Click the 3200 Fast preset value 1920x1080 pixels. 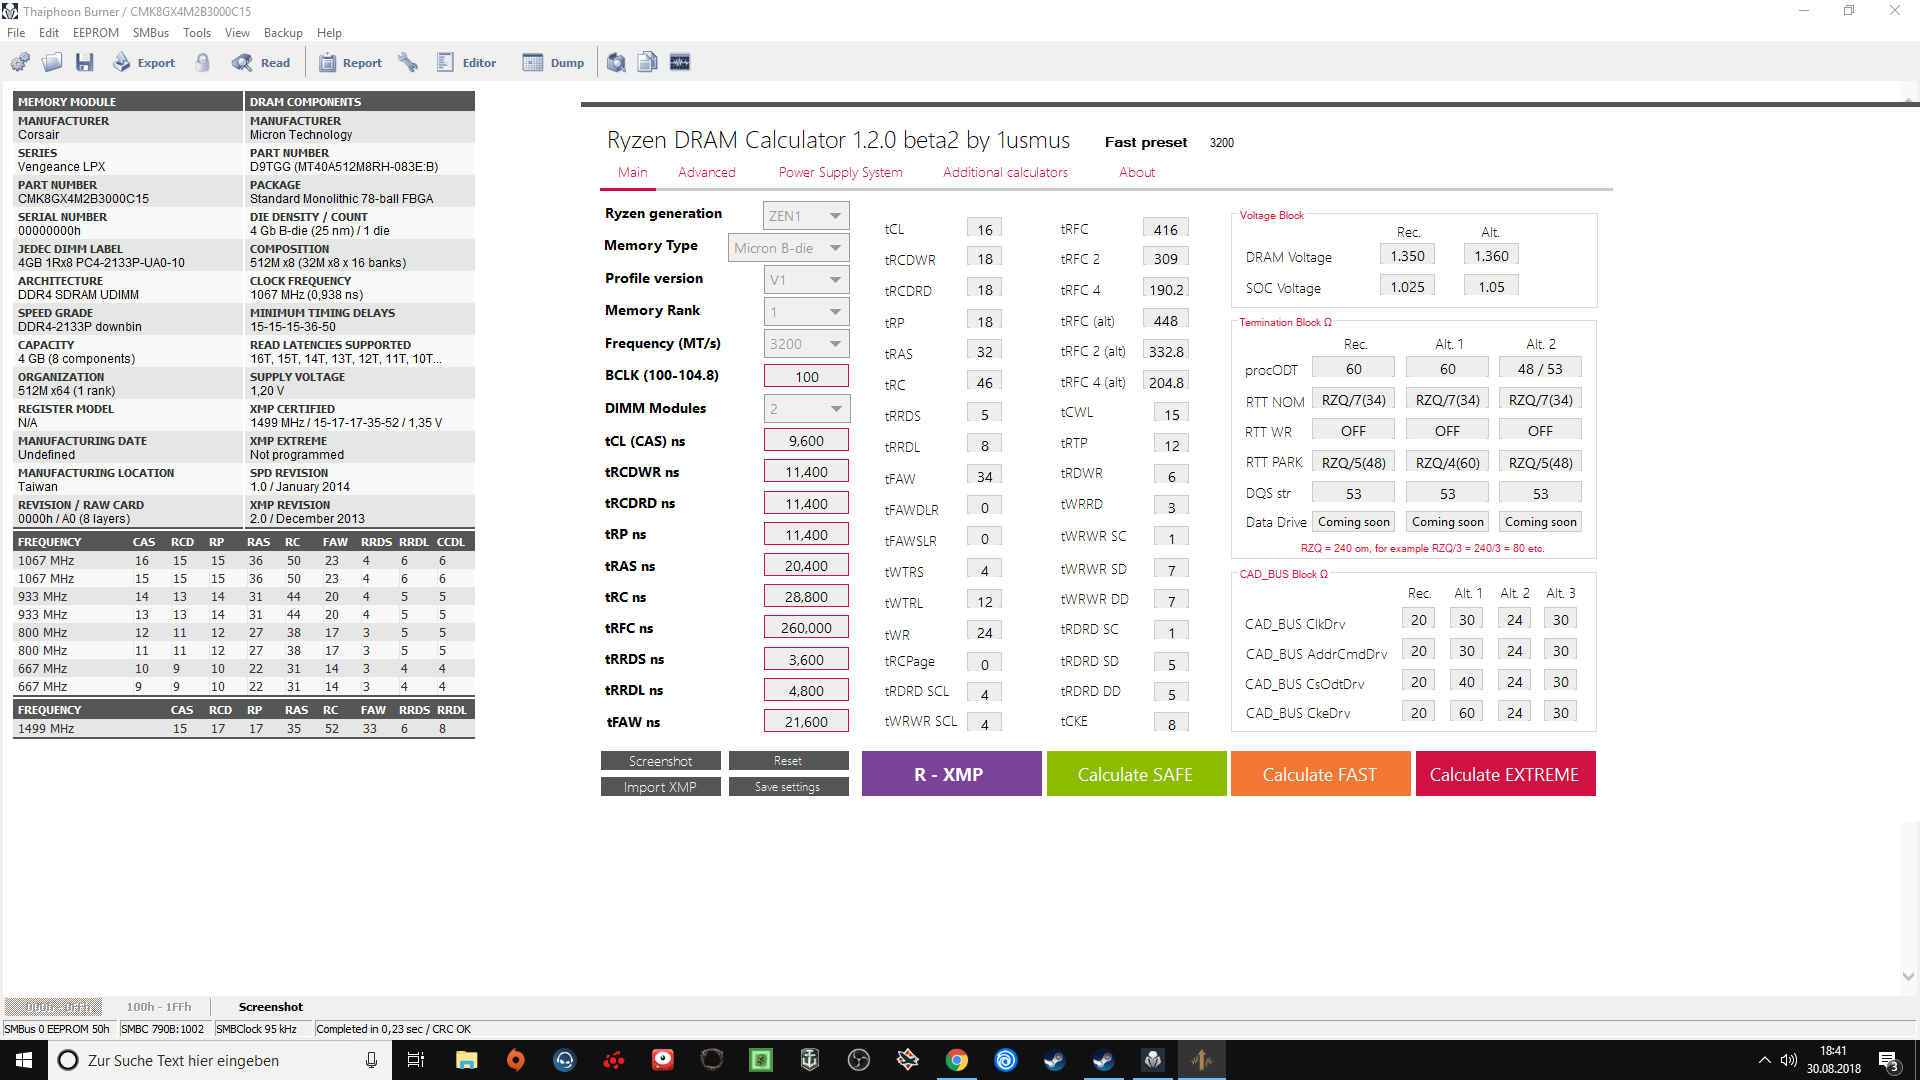coord(1222,143)
